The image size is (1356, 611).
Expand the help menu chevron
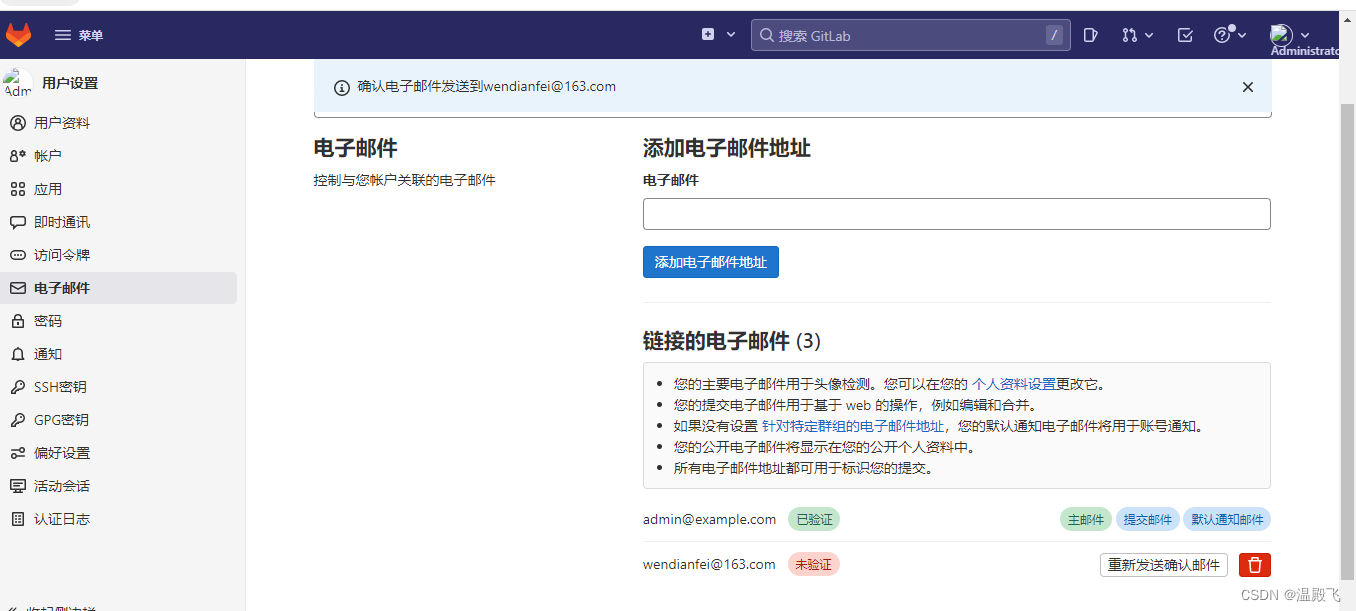(x=1242, y=35)
